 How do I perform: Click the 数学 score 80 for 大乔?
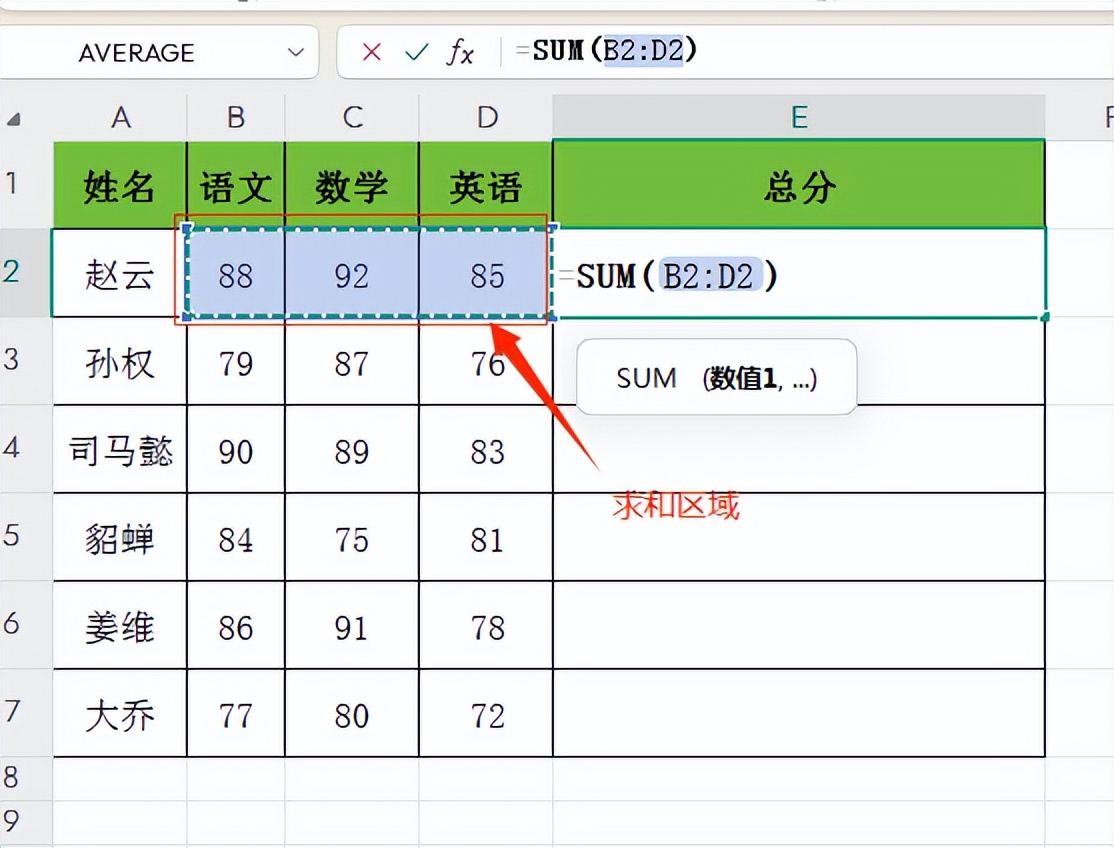coord(352,714)
